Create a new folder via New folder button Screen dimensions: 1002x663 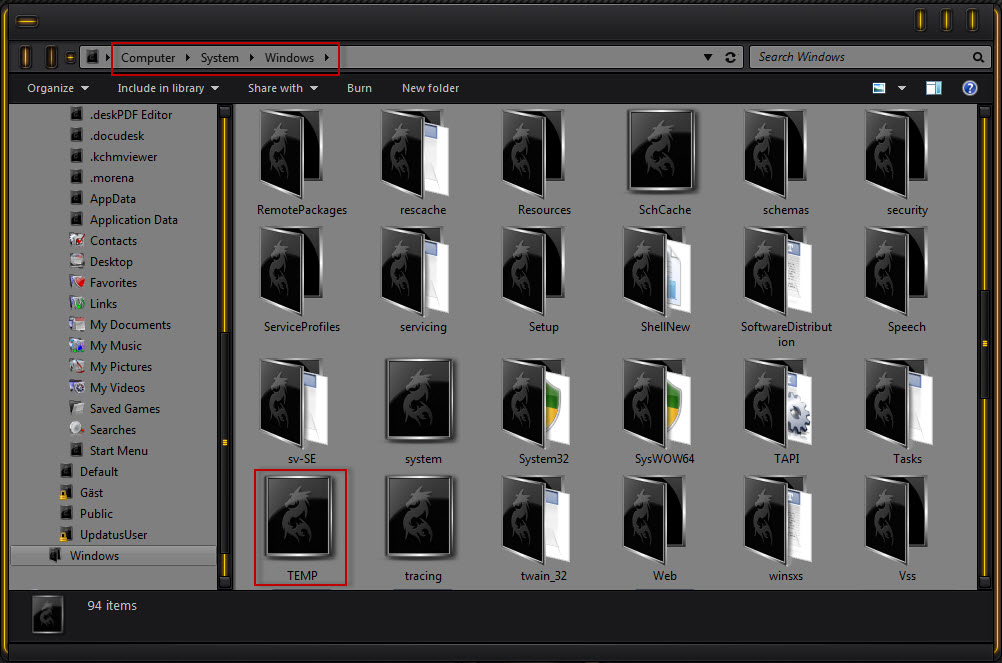pos(430,88)
